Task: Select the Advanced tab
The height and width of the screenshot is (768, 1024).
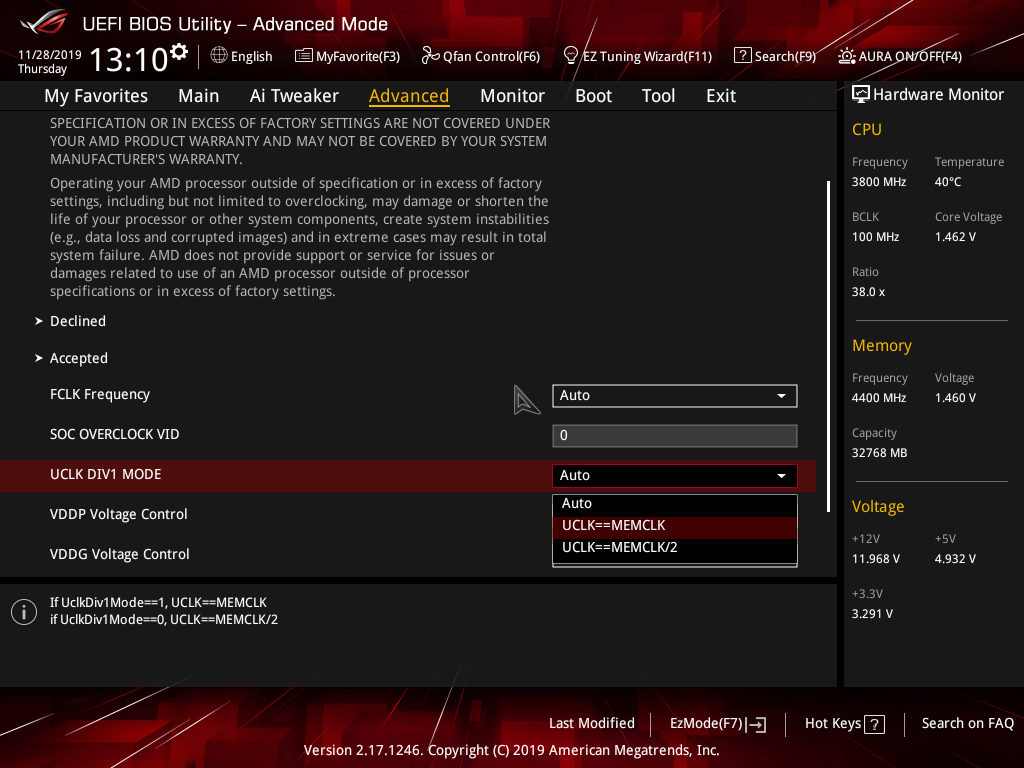Action: click(x=409, y=95)
